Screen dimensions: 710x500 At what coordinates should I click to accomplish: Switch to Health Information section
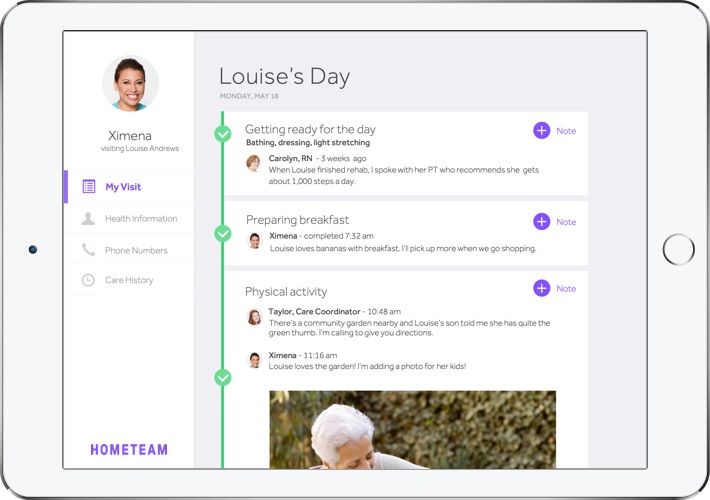click(x=141, y=219)
